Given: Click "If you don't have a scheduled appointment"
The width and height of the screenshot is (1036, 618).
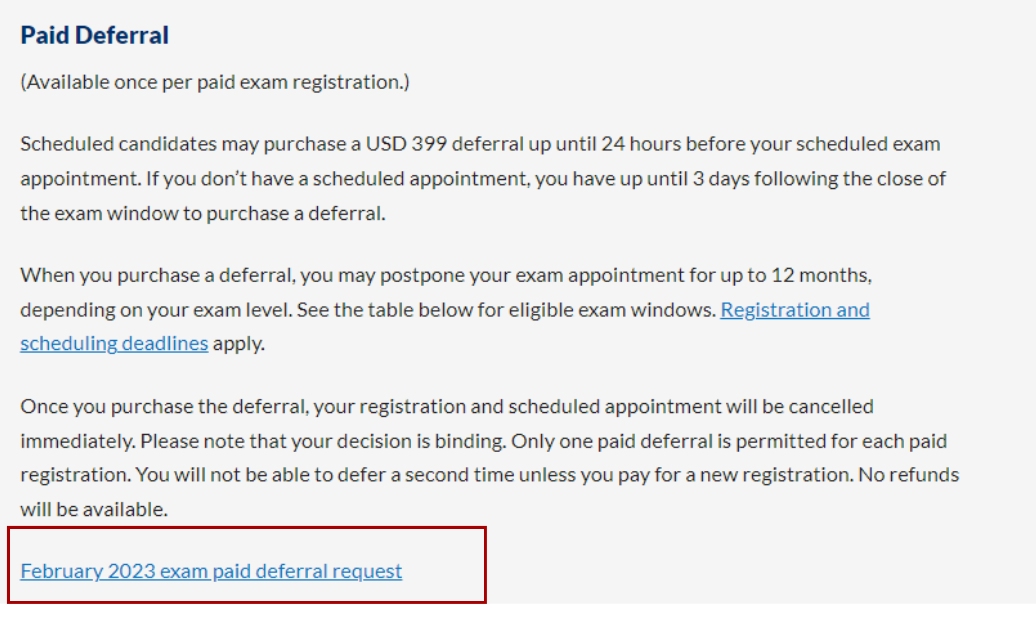Looking at the screenshot, I should coord(338,178).
